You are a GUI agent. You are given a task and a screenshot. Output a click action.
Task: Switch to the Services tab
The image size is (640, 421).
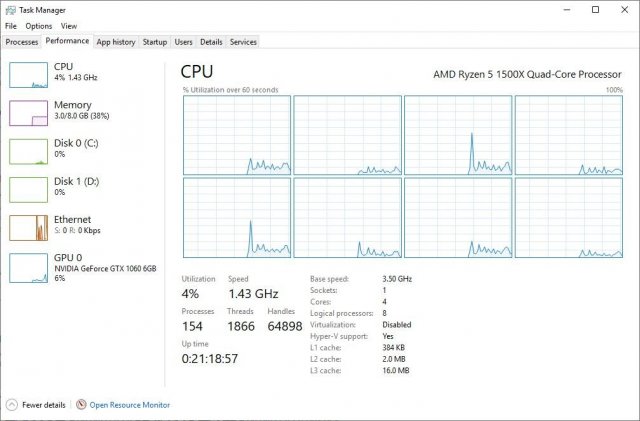[243, 42]
